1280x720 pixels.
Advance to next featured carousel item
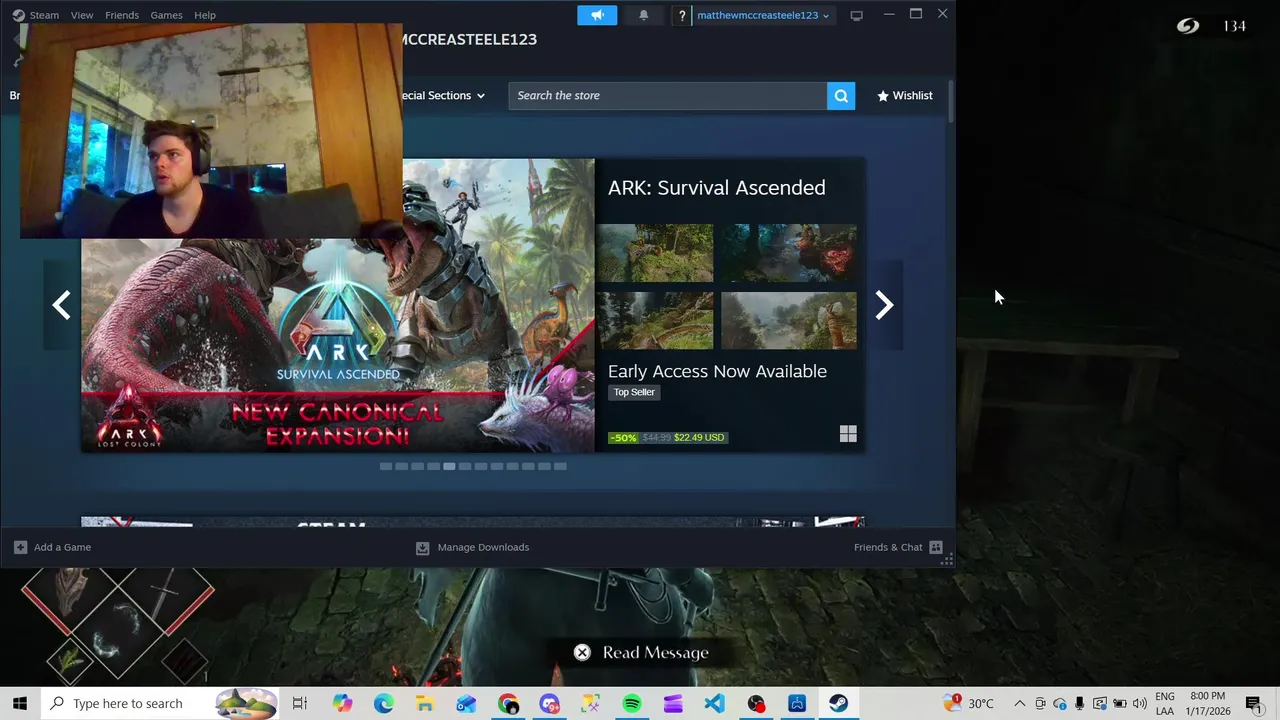[884, 305]
